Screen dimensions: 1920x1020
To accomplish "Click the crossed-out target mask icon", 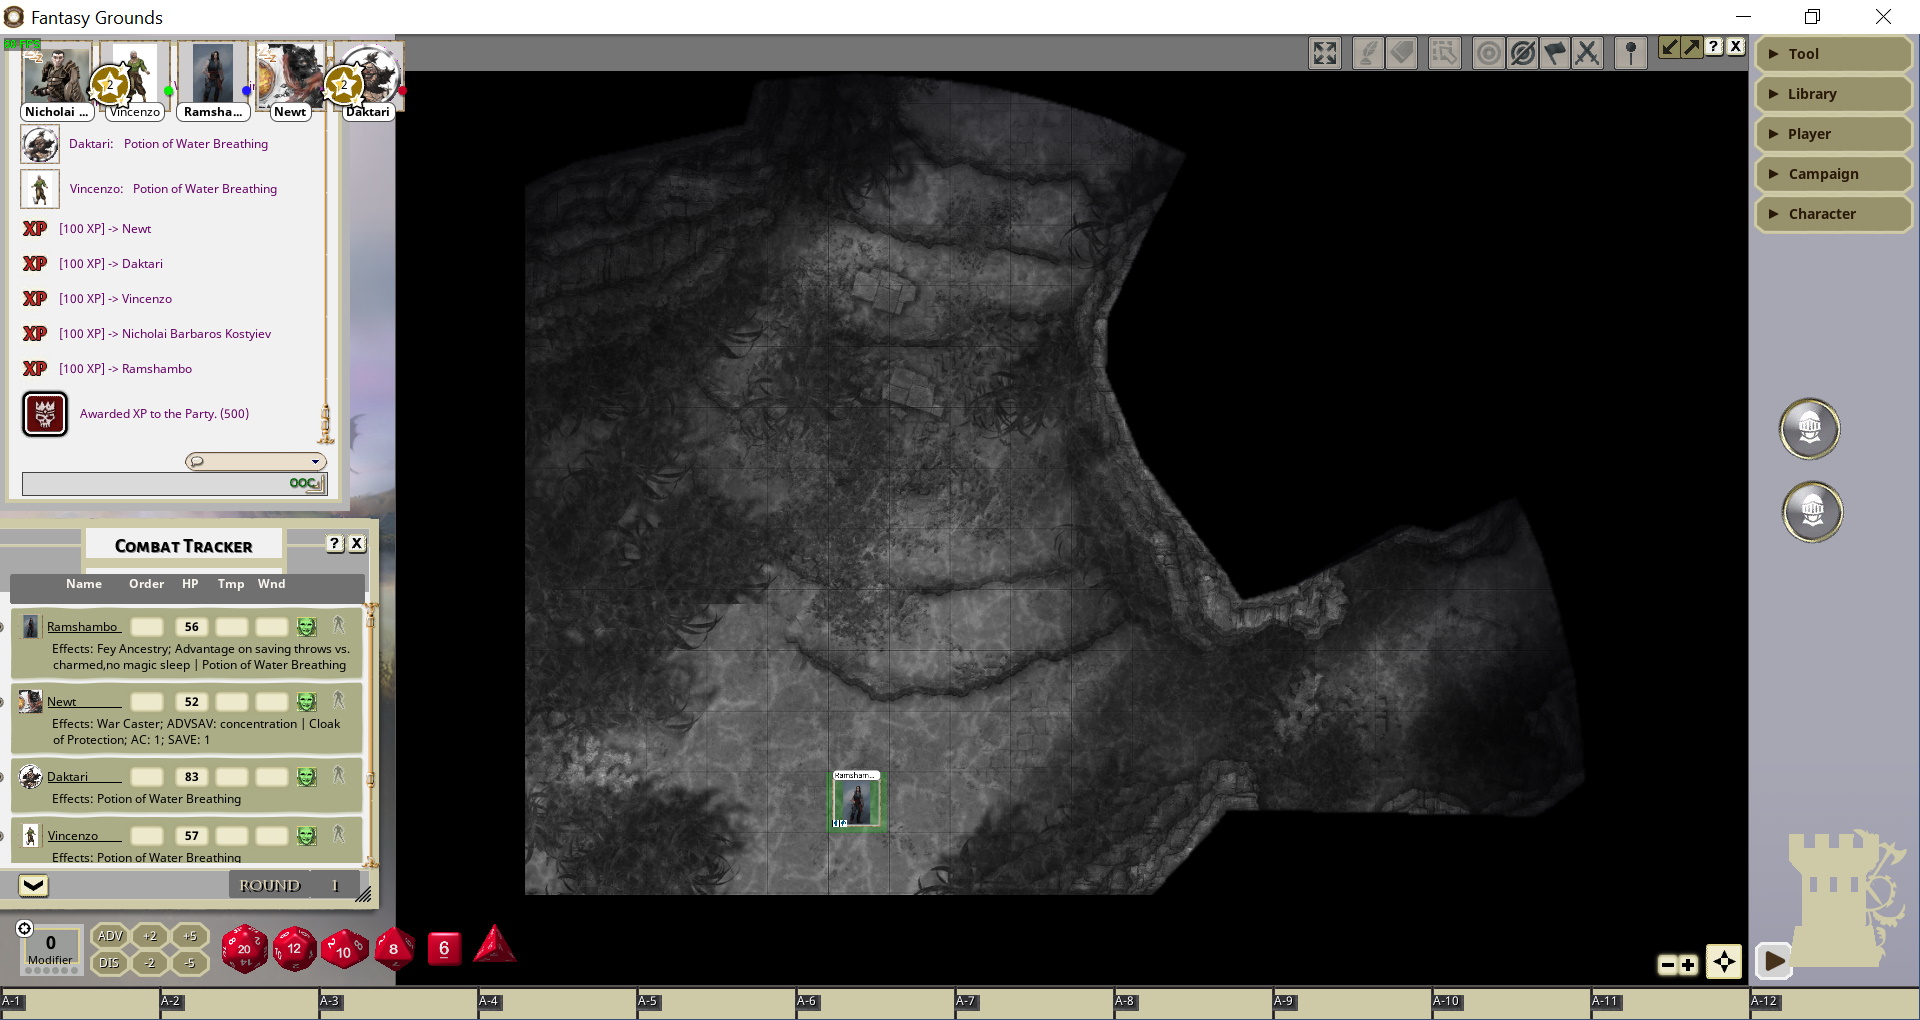I will 1522,53.
